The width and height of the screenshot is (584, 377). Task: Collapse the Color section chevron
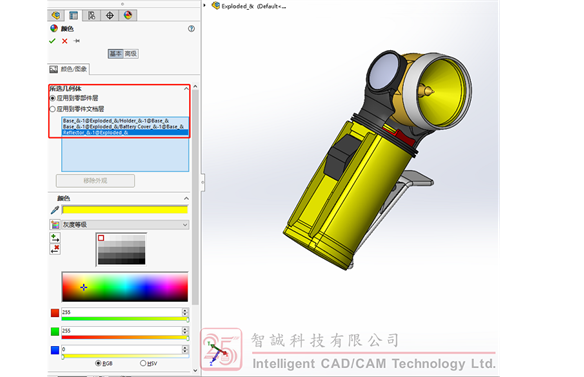186,198
